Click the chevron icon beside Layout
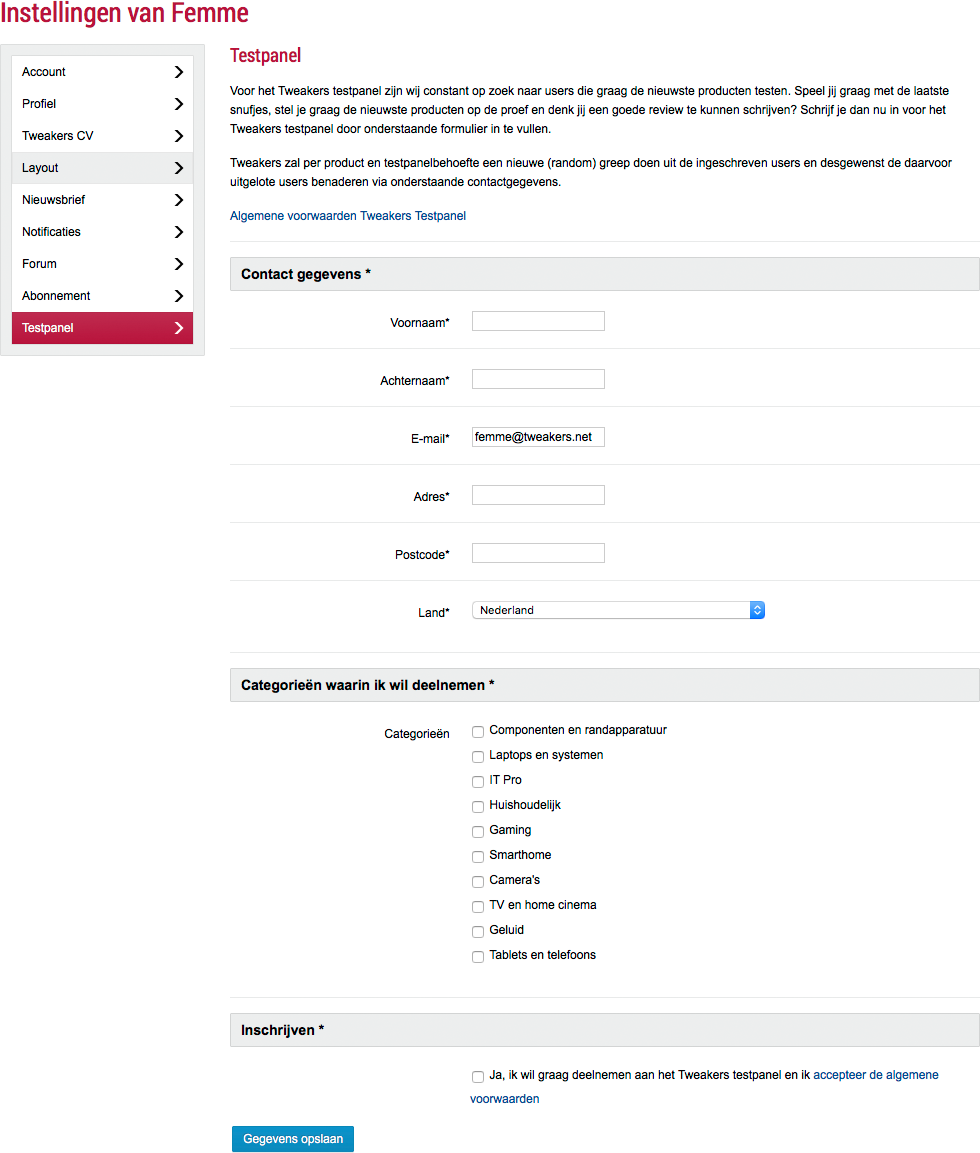The image size is (980, 1153). point(178,168)
